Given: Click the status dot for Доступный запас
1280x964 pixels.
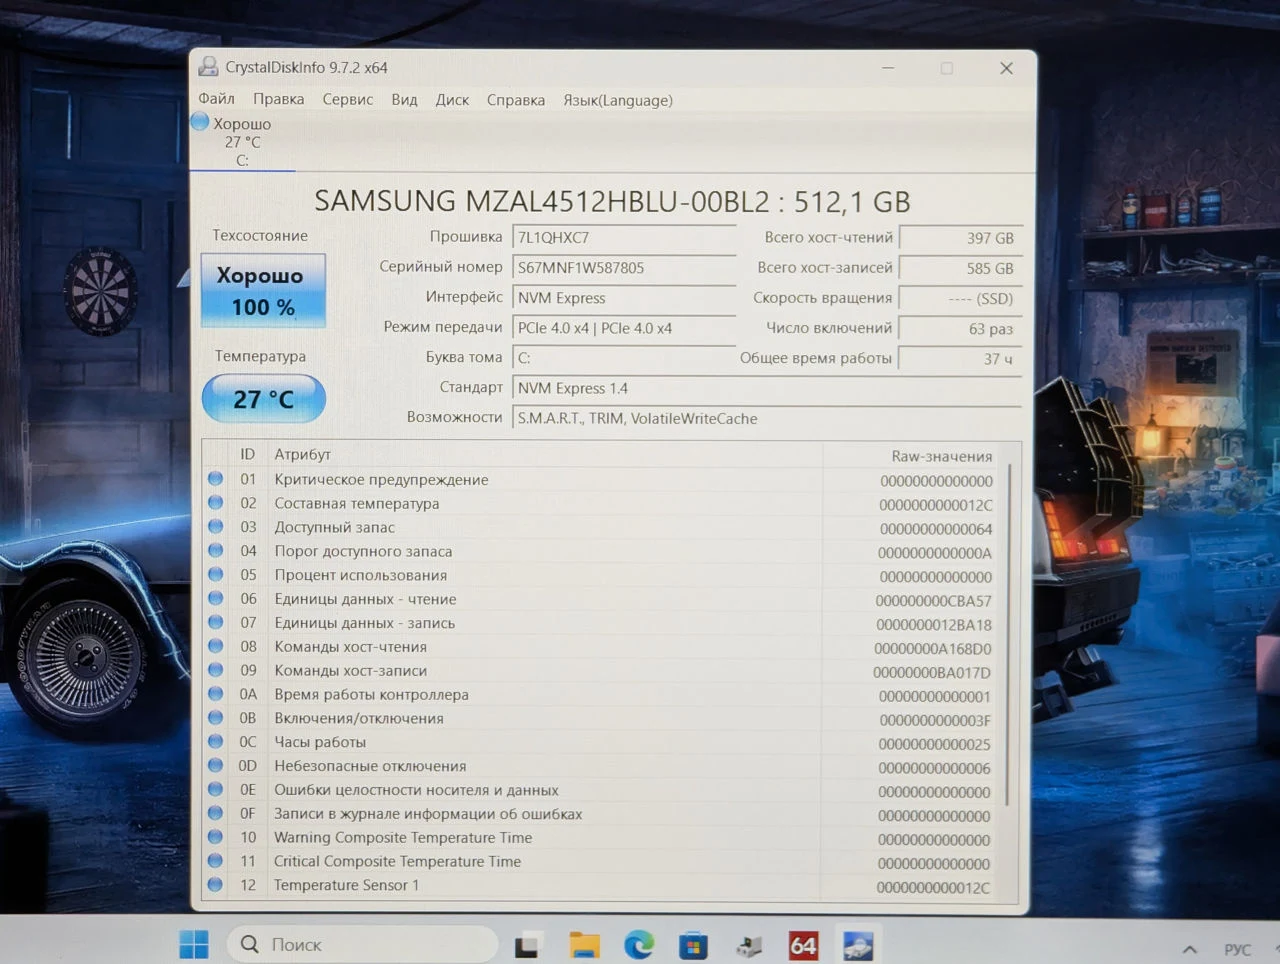Looking at the screenshot, I should click(x=215, y=527).
